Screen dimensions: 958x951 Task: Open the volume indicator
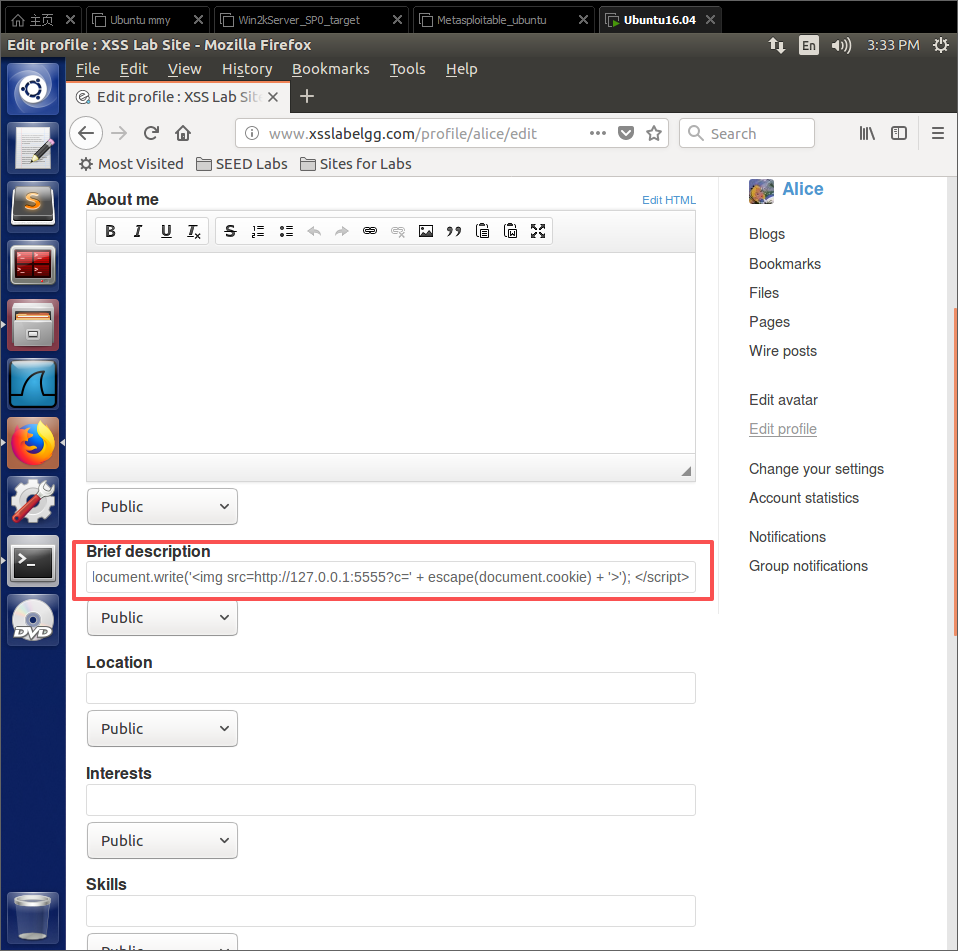point(841,45)
